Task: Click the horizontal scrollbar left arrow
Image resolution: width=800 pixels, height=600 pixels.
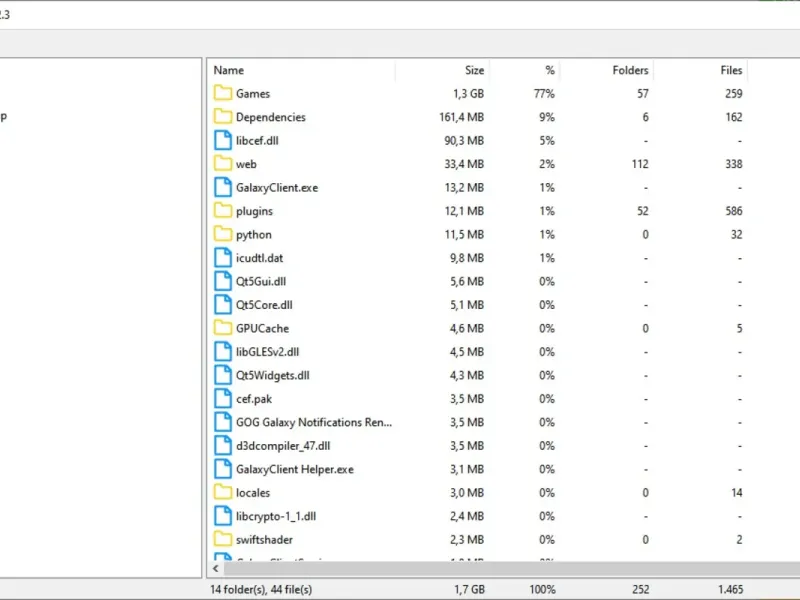Action: [216, 568]
